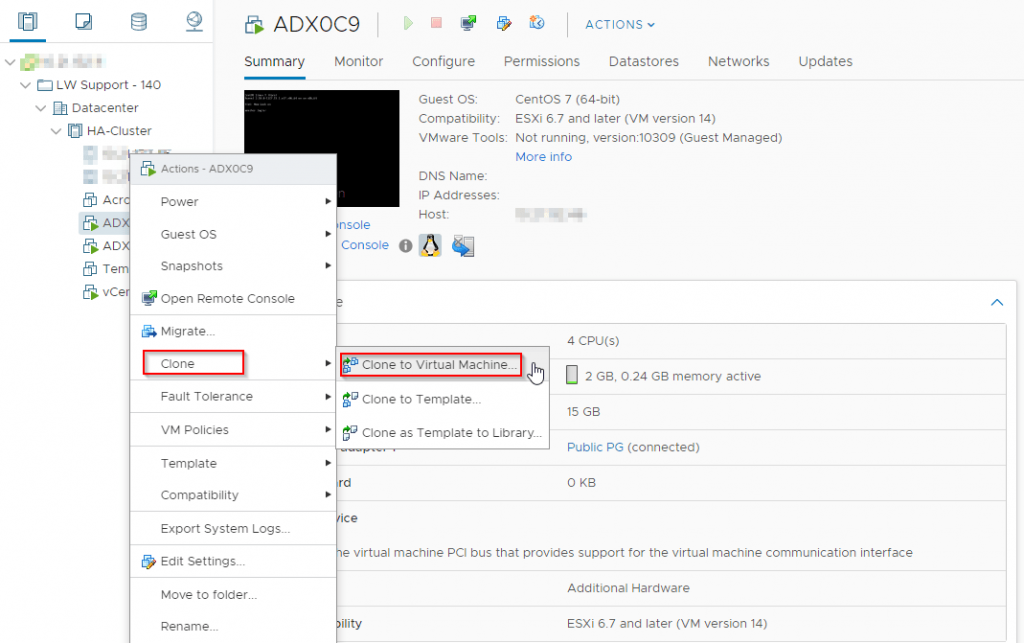Open the ACTIONS dropdown

618,24
